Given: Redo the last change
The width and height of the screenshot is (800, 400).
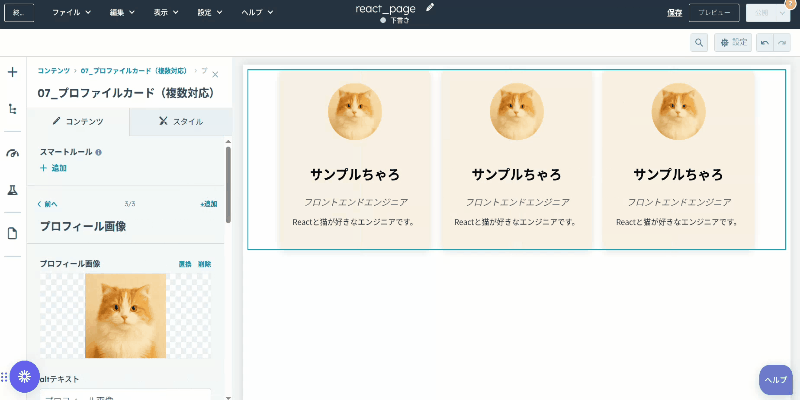Looking at the screenshot, I should point(782,43).
